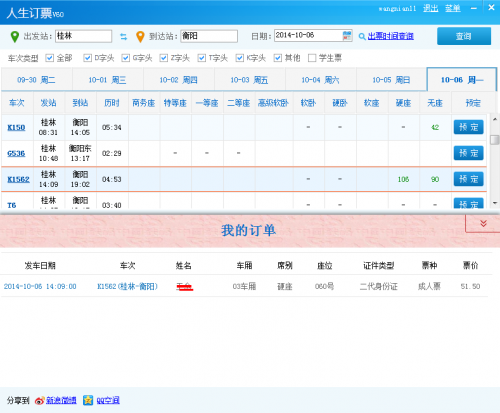Click K150 no-seat count 42
The height and width of the screenshot is (413, 500).
435,127
